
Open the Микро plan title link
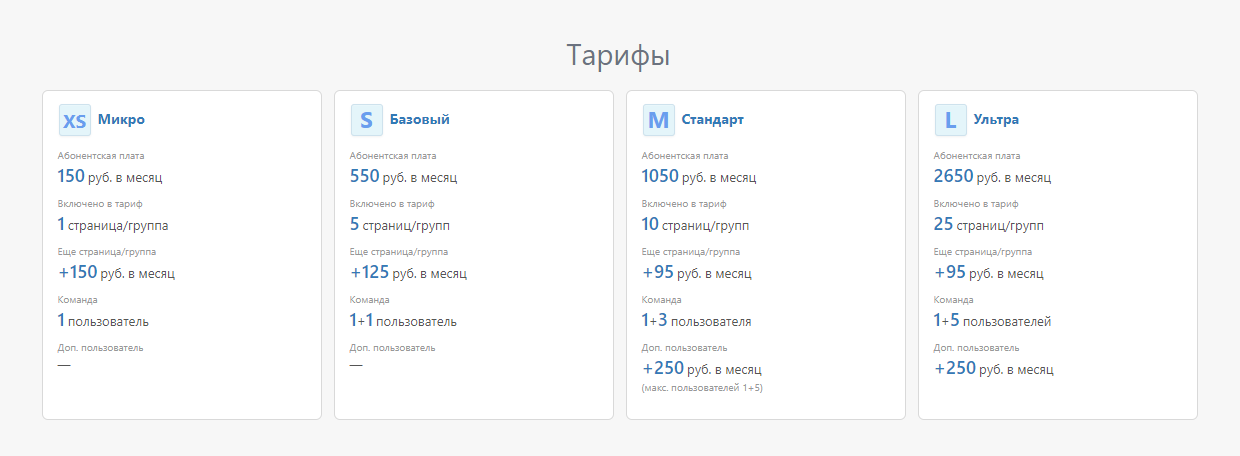[x=121, y=120]
